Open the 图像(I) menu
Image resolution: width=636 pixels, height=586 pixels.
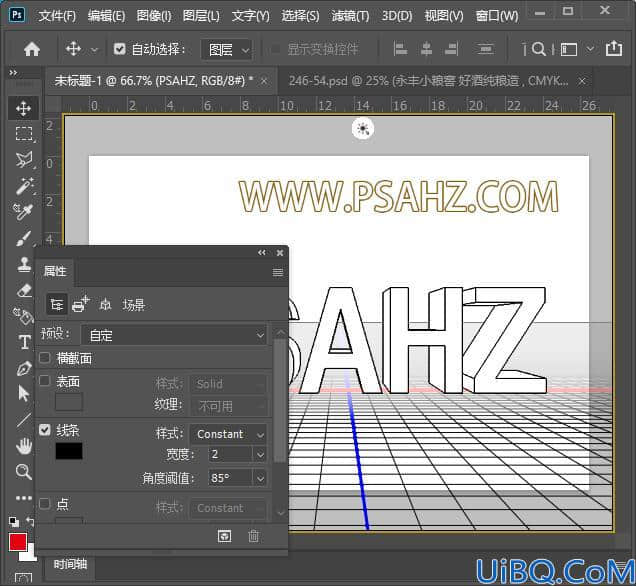pos(154,16)
